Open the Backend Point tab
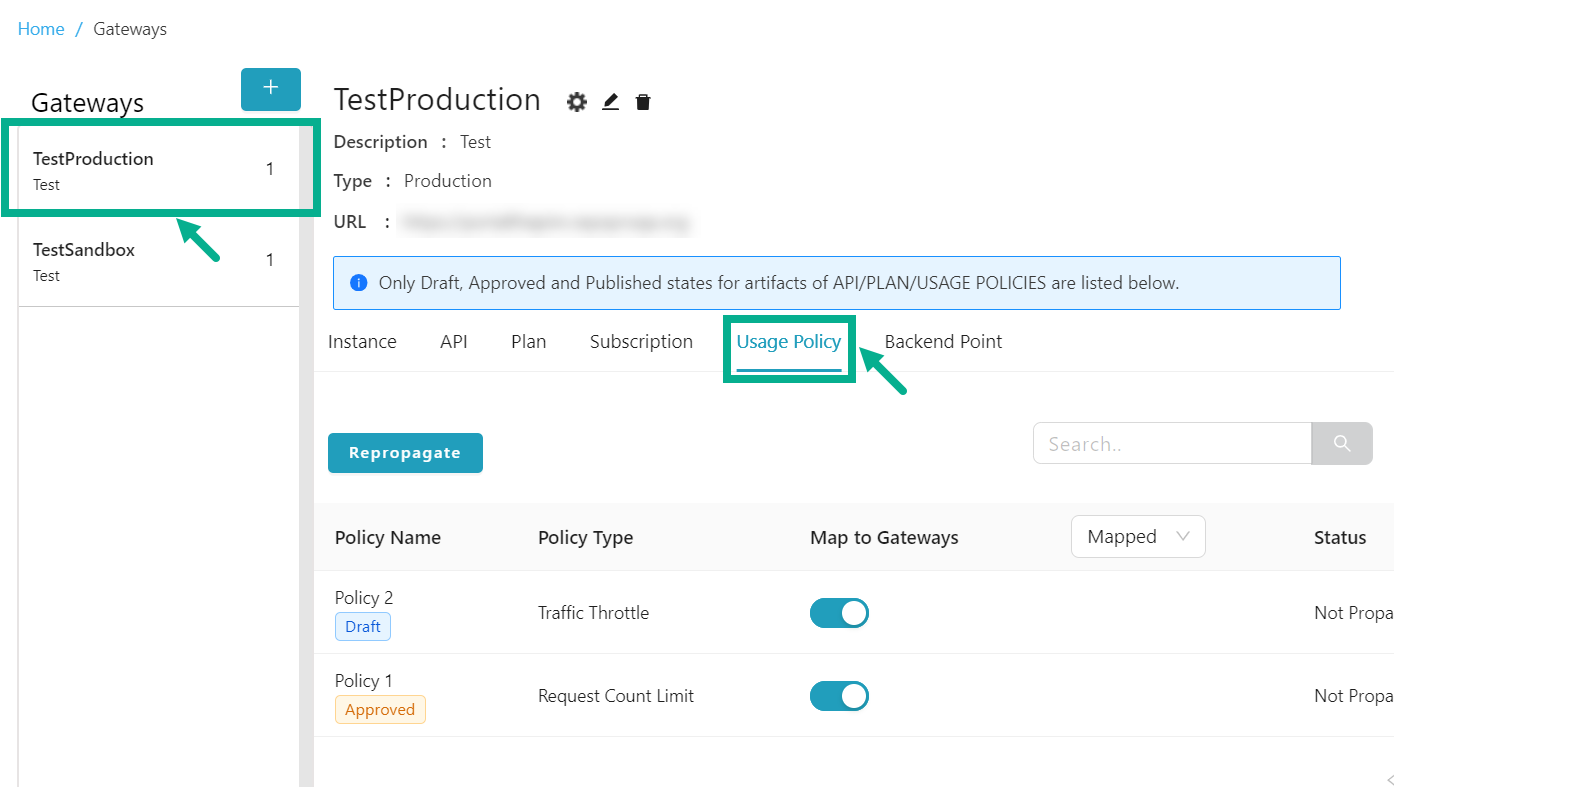Image resolution: width=1574 pixels, height=787 pixels. pos(942,342)
